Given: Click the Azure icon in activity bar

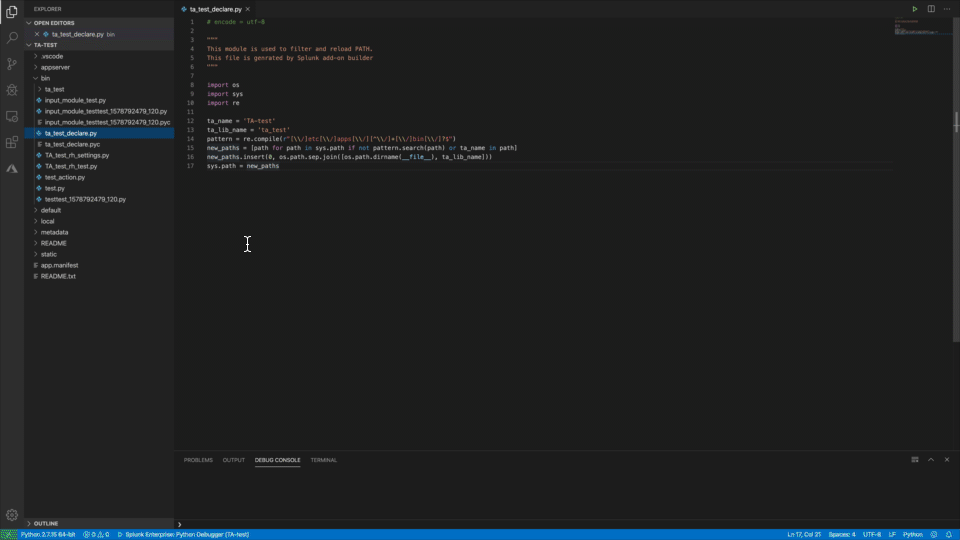Looking at the screenshot, I should tap(12, 168).
